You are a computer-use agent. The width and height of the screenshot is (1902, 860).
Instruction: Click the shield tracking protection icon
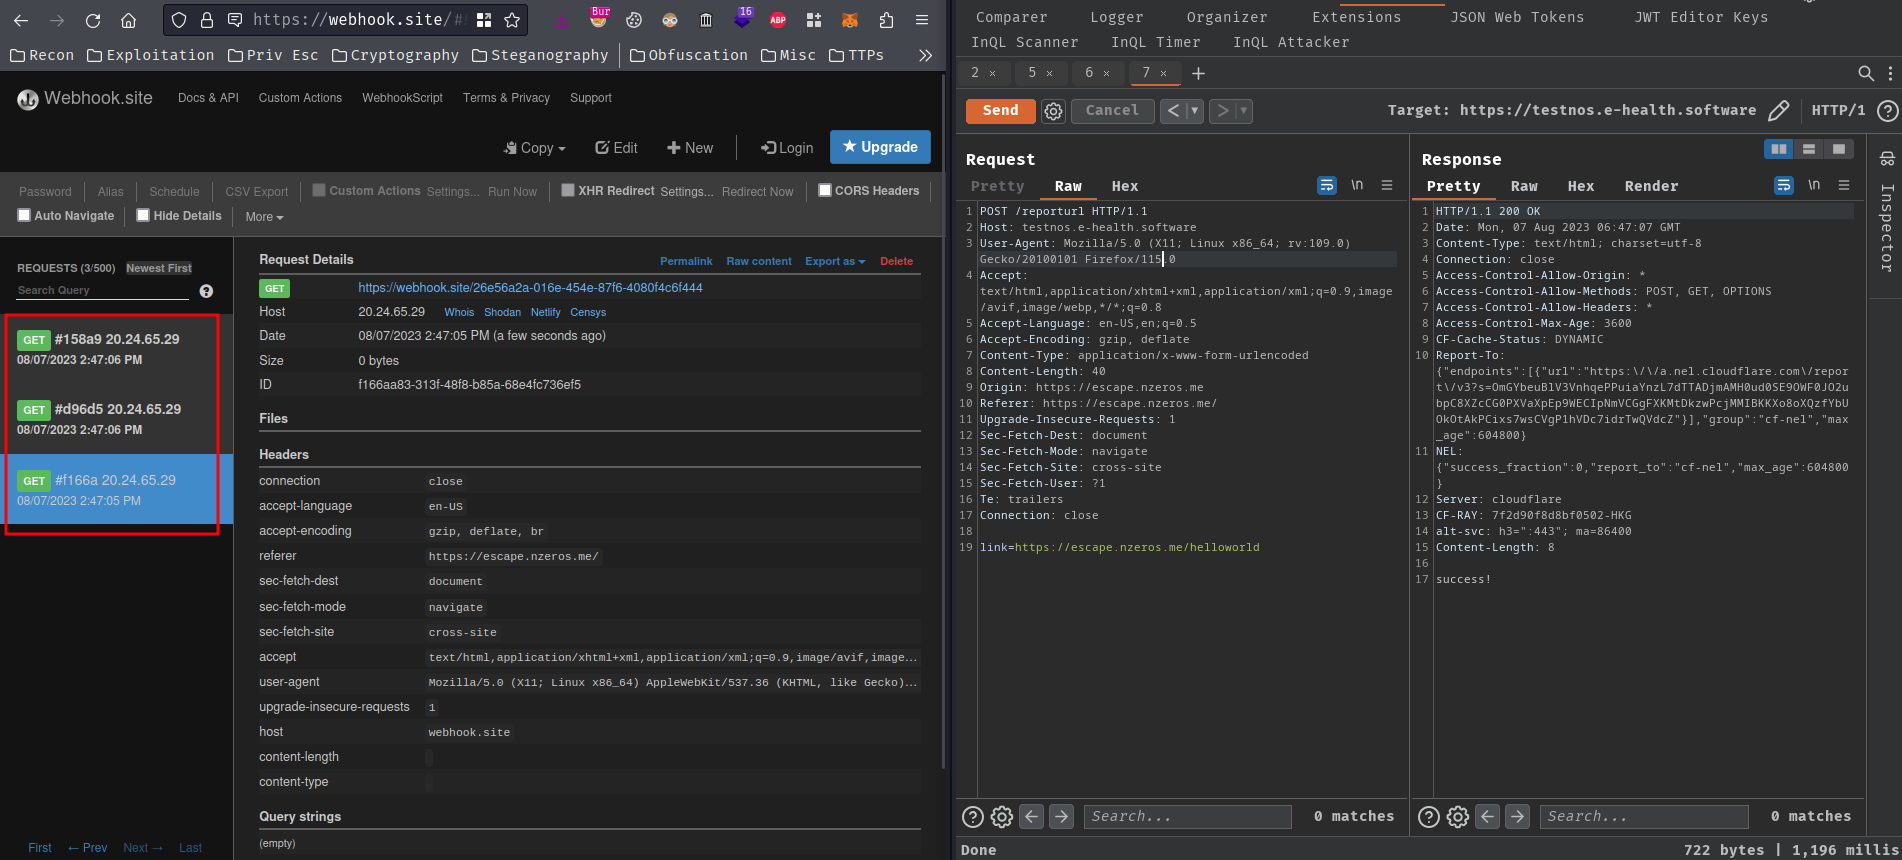click(x=179, y=20)
